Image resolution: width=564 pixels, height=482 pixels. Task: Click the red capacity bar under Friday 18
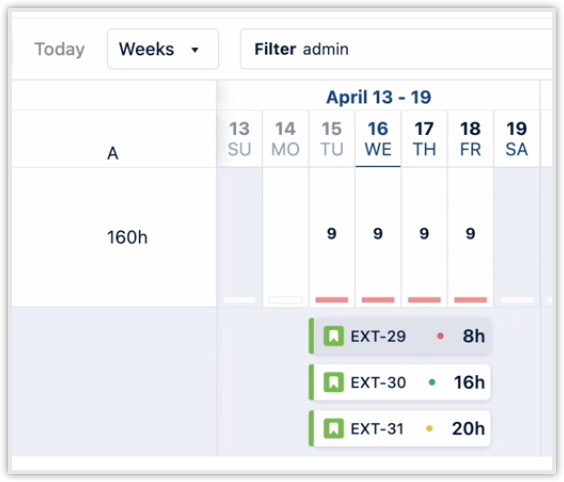click(470, 300)
